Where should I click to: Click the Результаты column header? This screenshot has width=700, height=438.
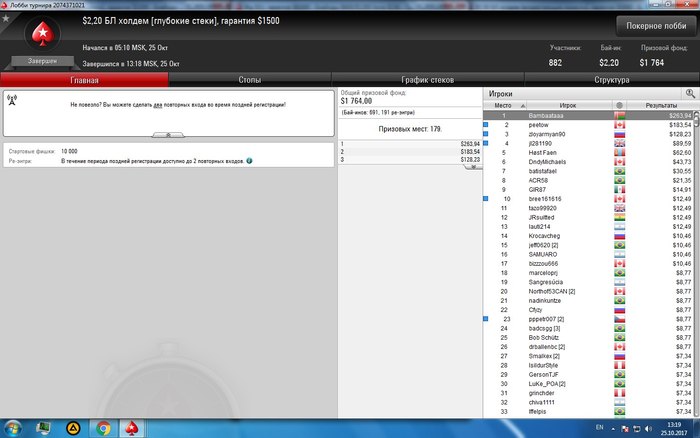(x=661, y=105)
